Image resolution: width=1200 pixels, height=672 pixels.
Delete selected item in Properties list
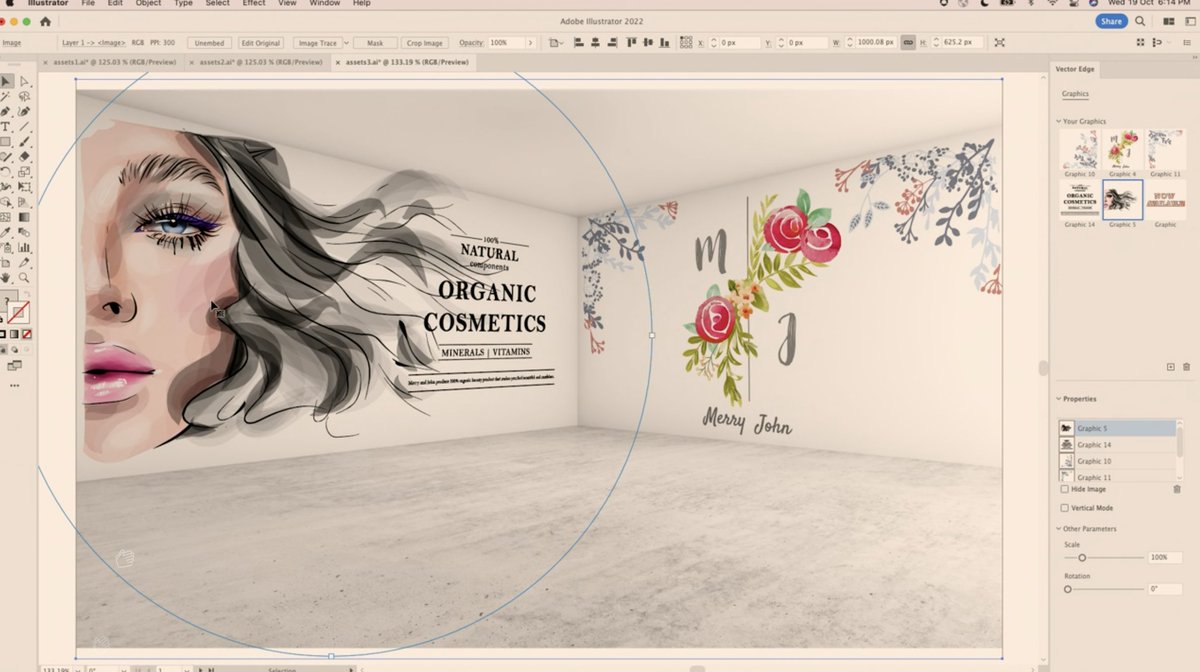click(x=1176, y=489)
